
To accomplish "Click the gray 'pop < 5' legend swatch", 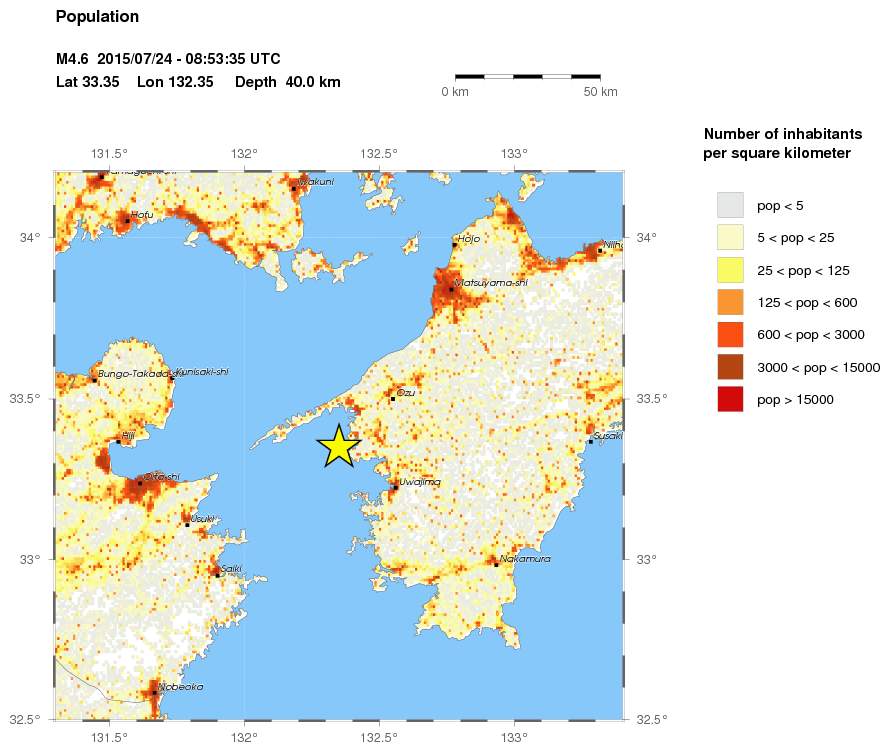I will 730,206.
